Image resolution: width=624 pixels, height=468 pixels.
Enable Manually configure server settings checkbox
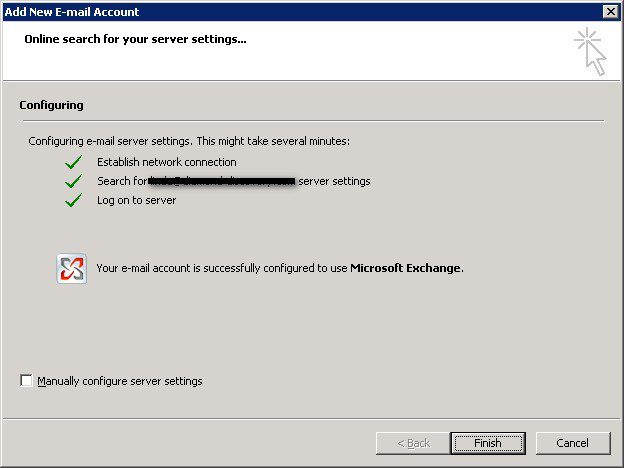click(26, 380)
